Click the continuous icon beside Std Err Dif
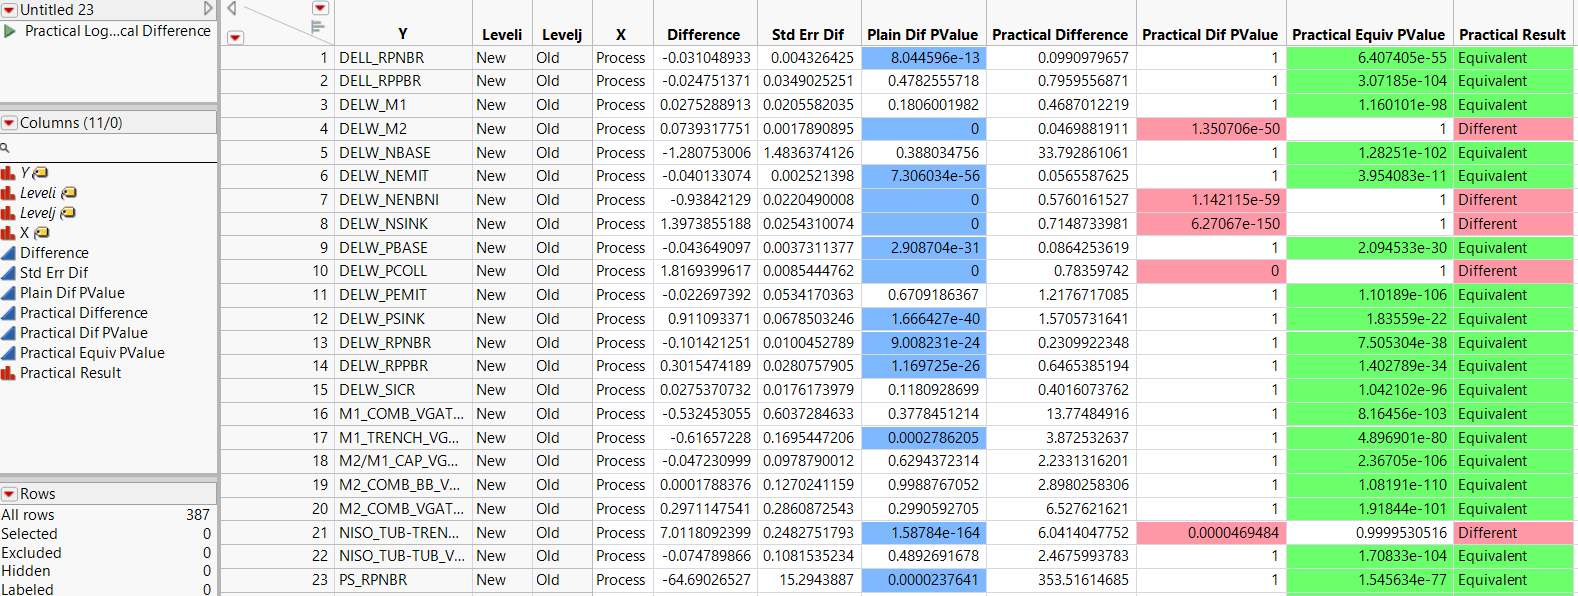The image size is (1578, 596). (8, 273)
